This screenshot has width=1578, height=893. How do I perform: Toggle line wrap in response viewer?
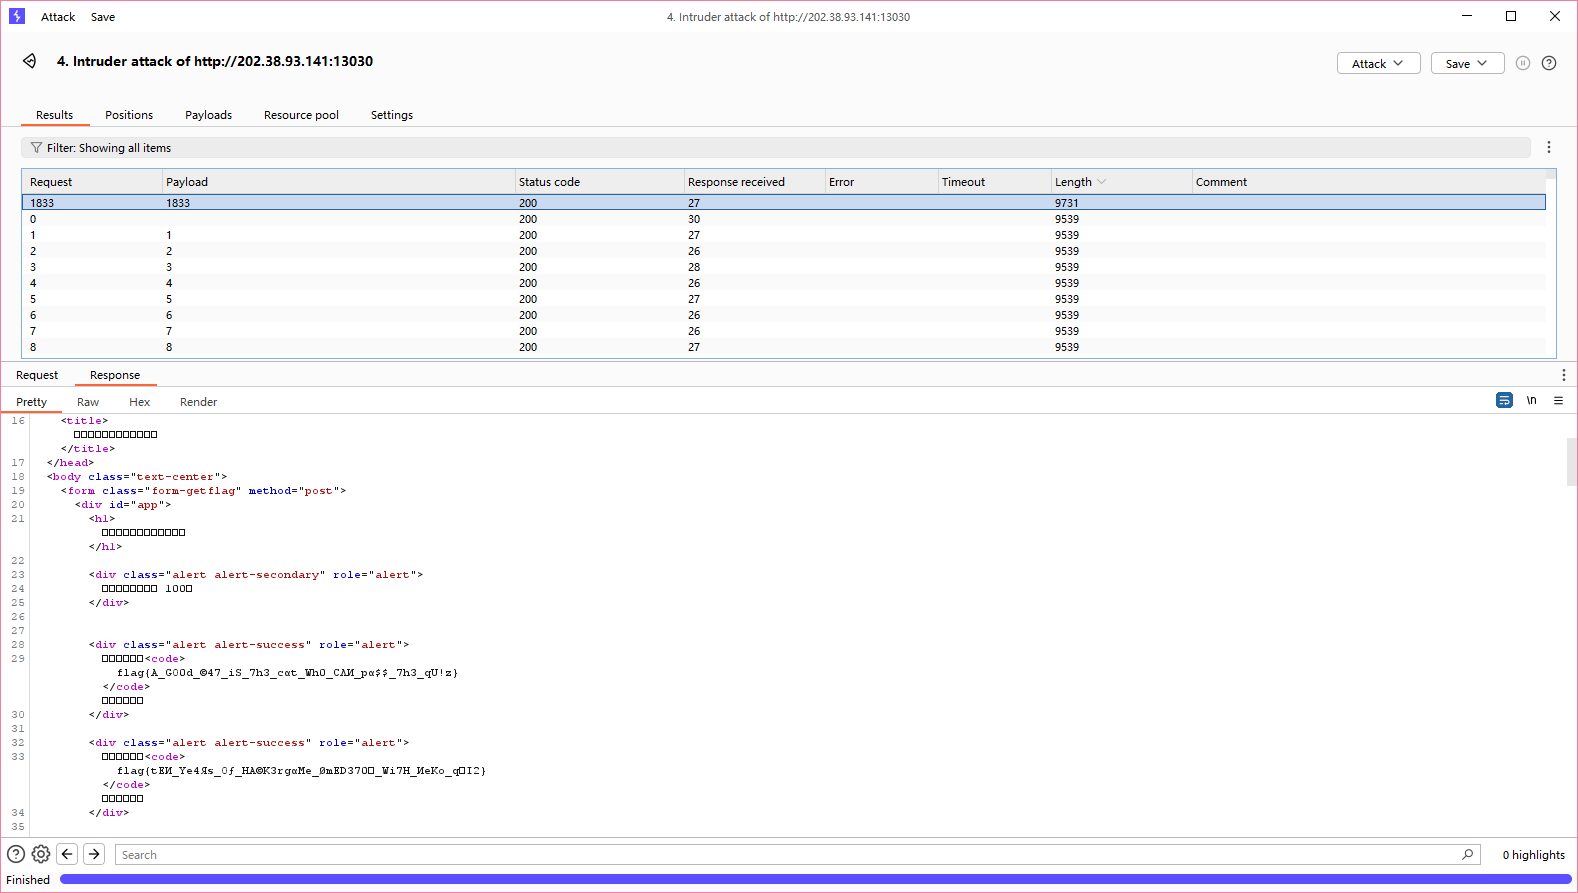(x=1504, y=400)
